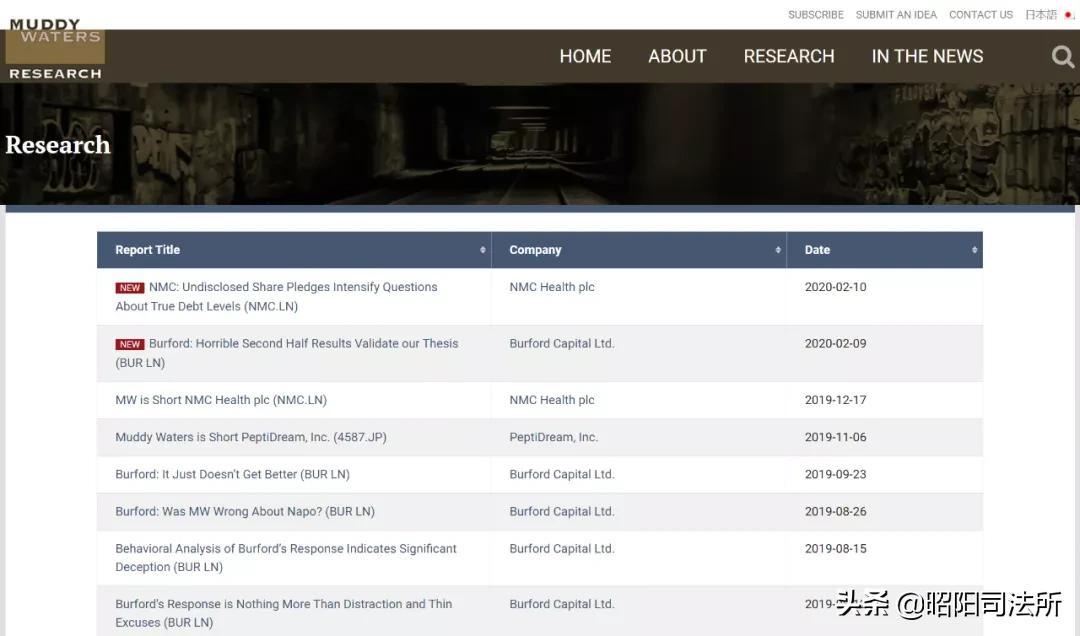
Task: Open the ABOUT navigation item
Action: [677, 57]
